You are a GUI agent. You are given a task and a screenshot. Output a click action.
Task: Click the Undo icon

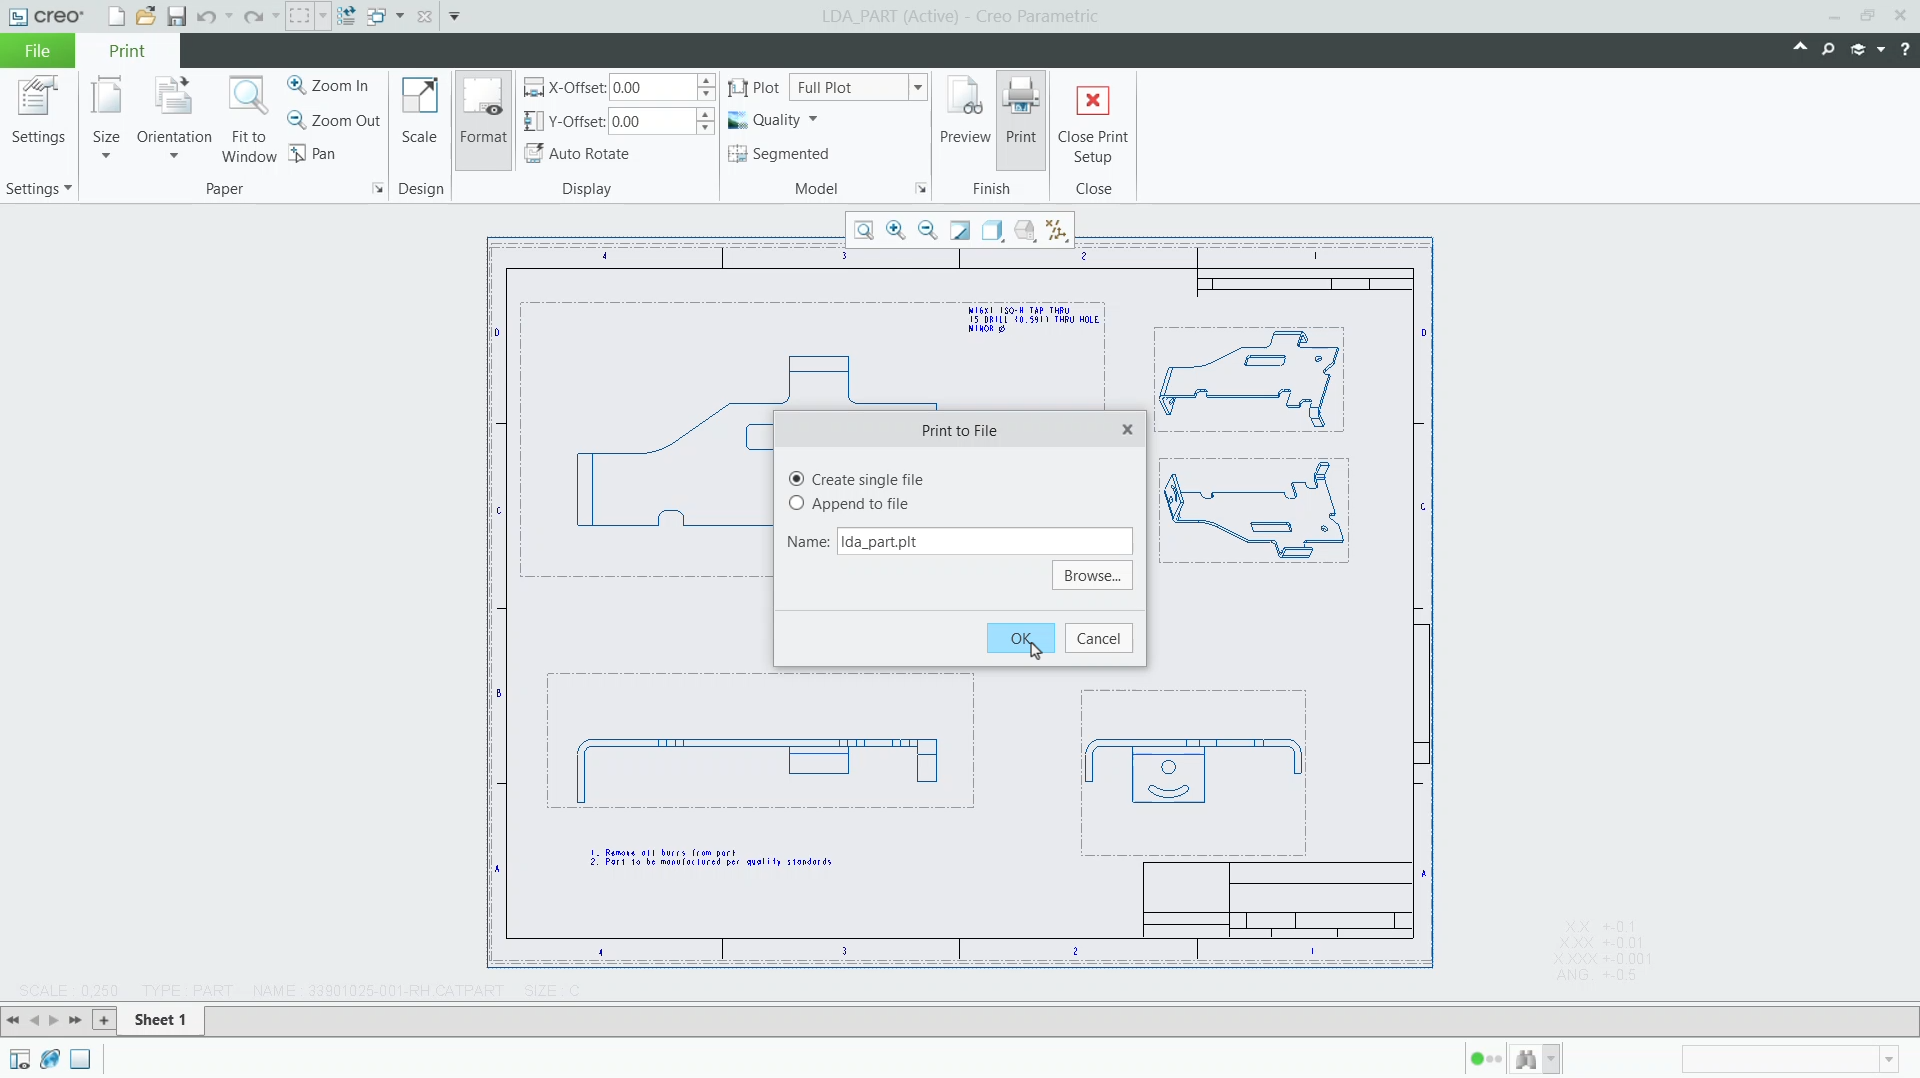click(x=206, y=16)
